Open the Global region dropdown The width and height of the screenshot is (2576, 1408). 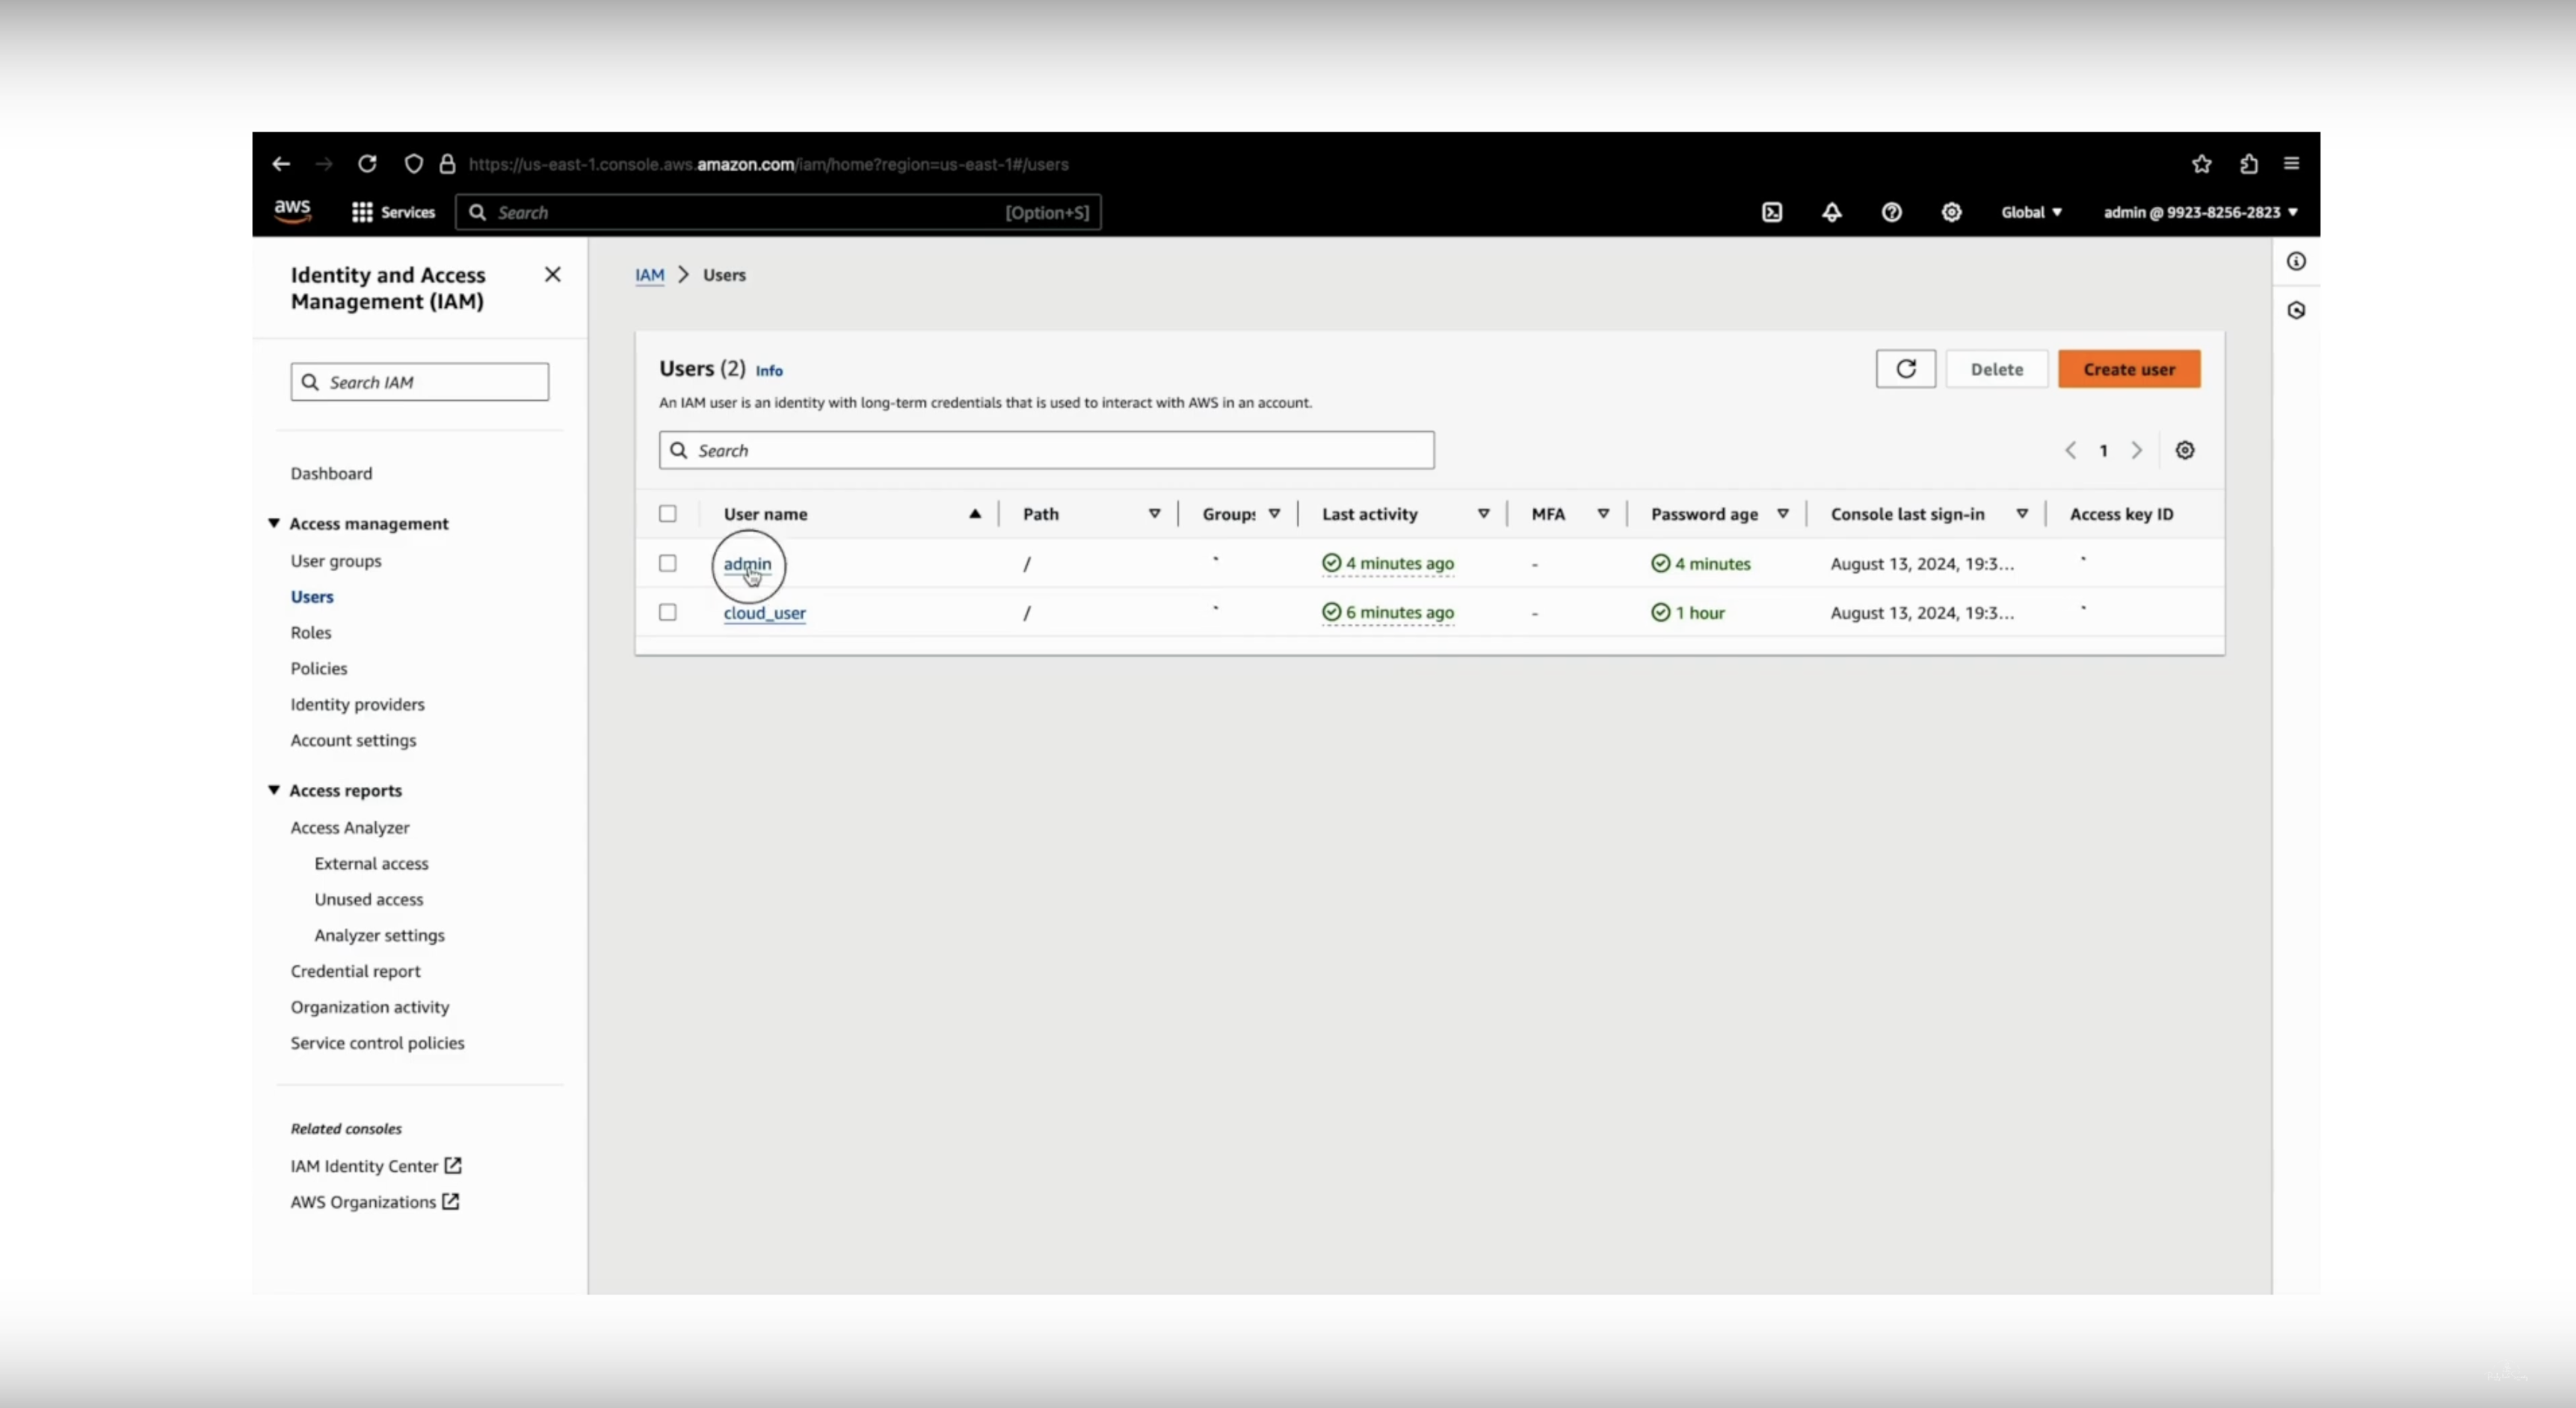[x=2031, y=212]
